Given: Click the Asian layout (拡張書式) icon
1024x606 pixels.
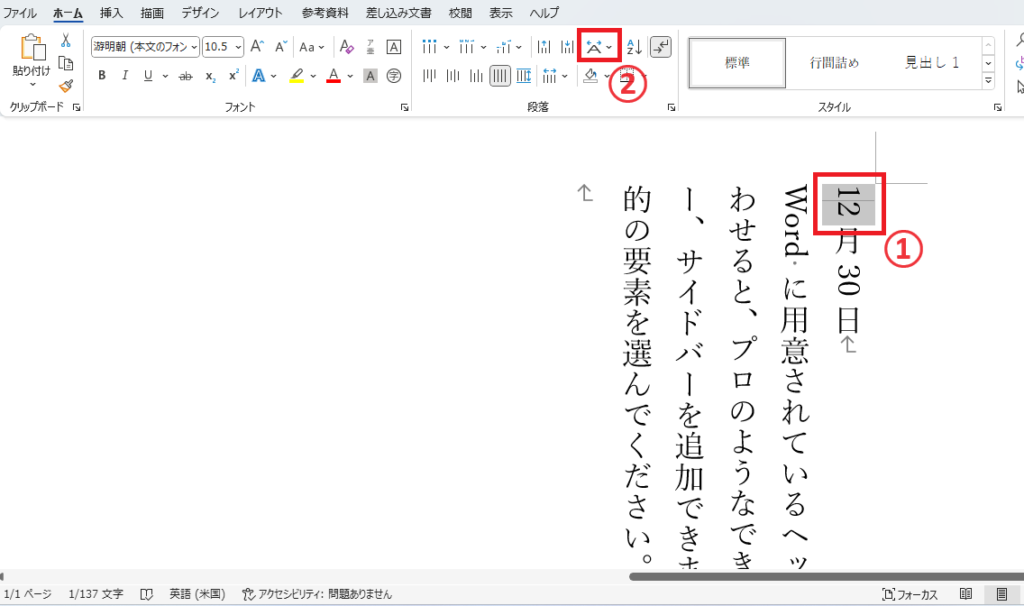Looking at the screenshot, I should point(594,46).
